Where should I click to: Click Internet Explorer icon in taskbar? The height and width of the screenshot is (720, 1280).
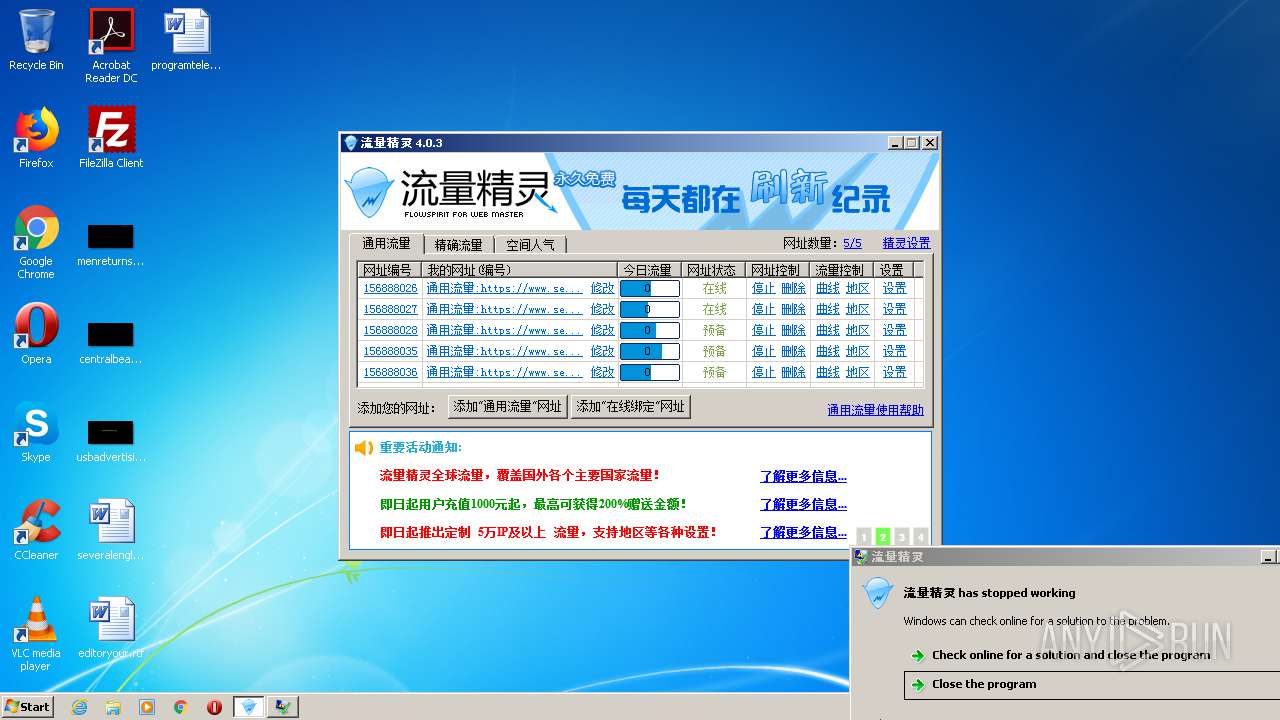click(79, 707)
